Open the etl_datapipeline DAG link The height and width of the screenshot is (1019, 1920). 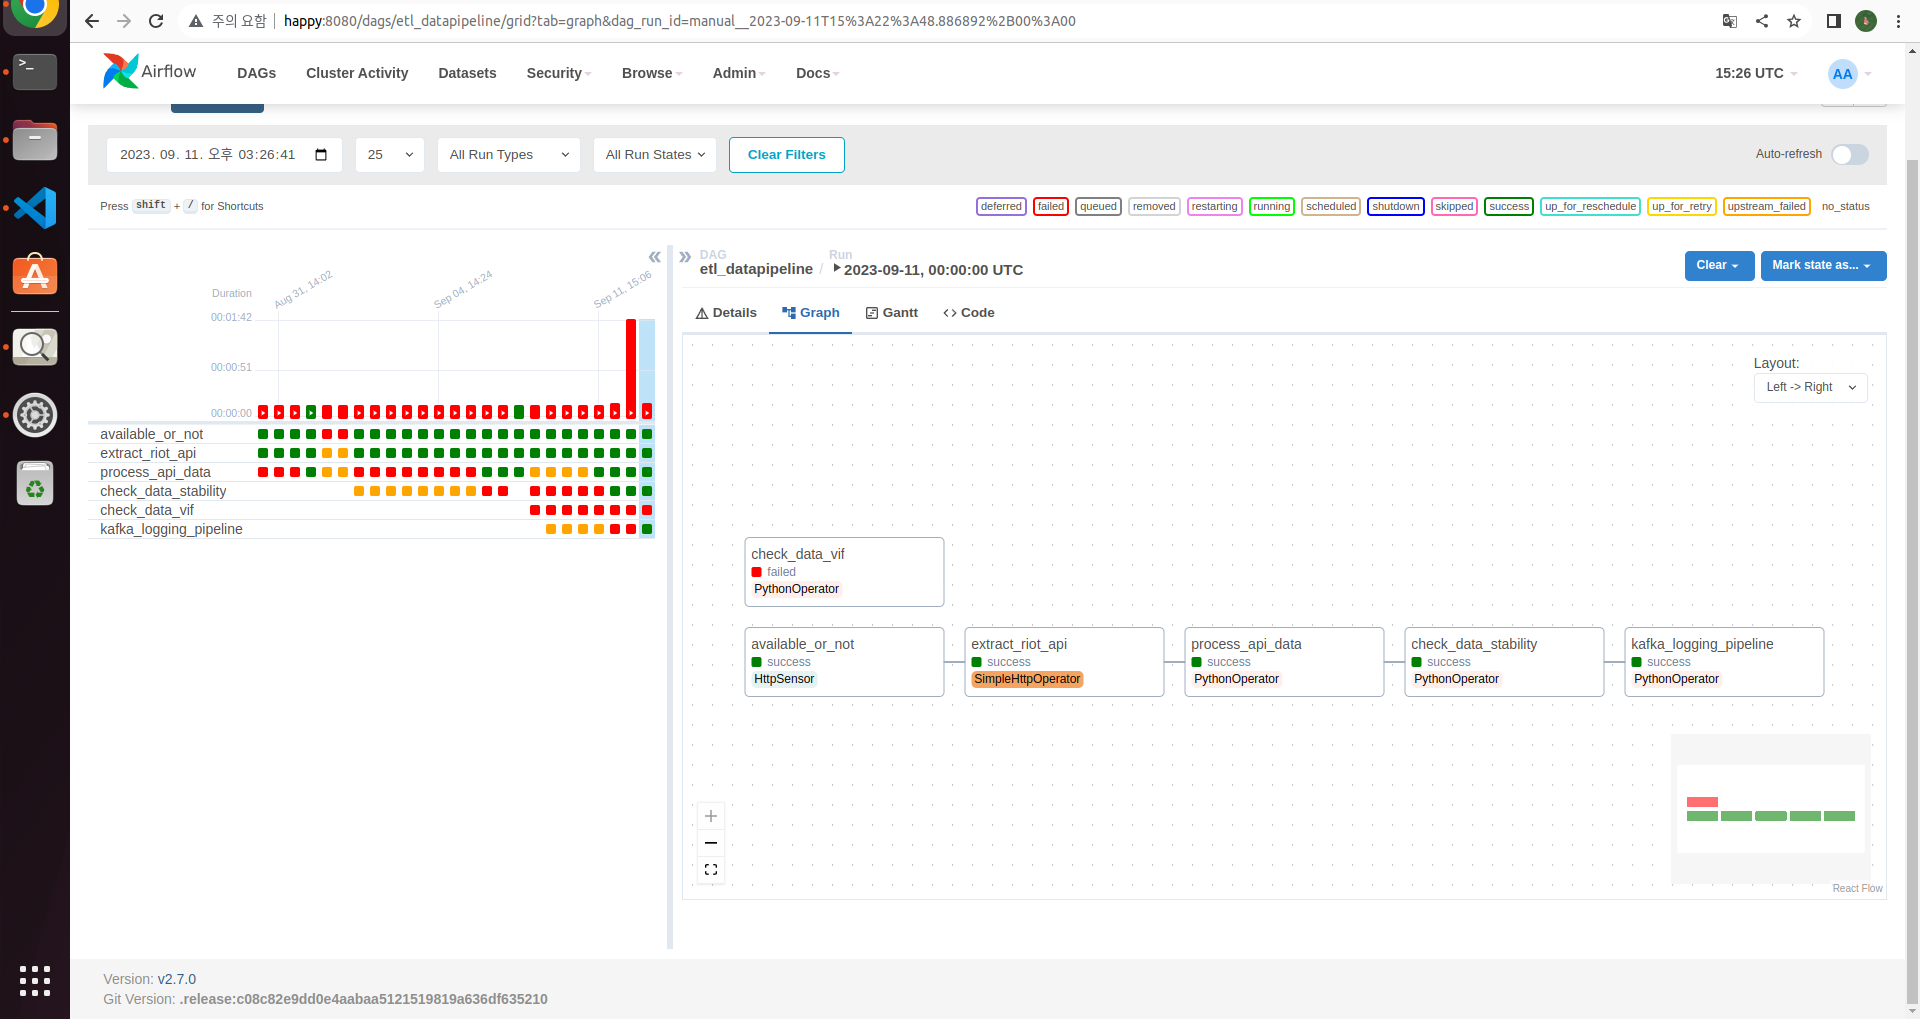pyautogui.click(x=756, y=269)
